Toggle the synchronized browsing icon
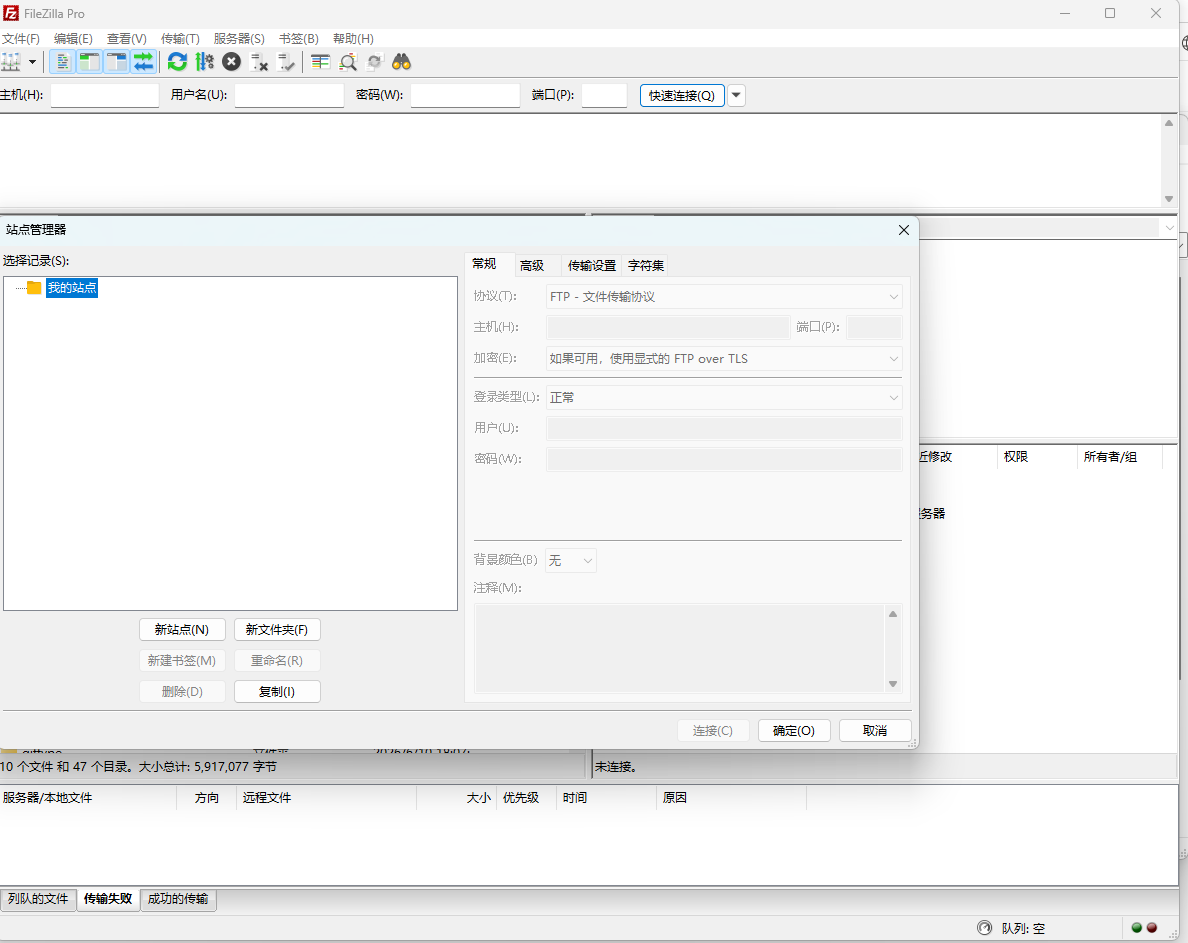The image size is (1188, 943). (374, 62)
